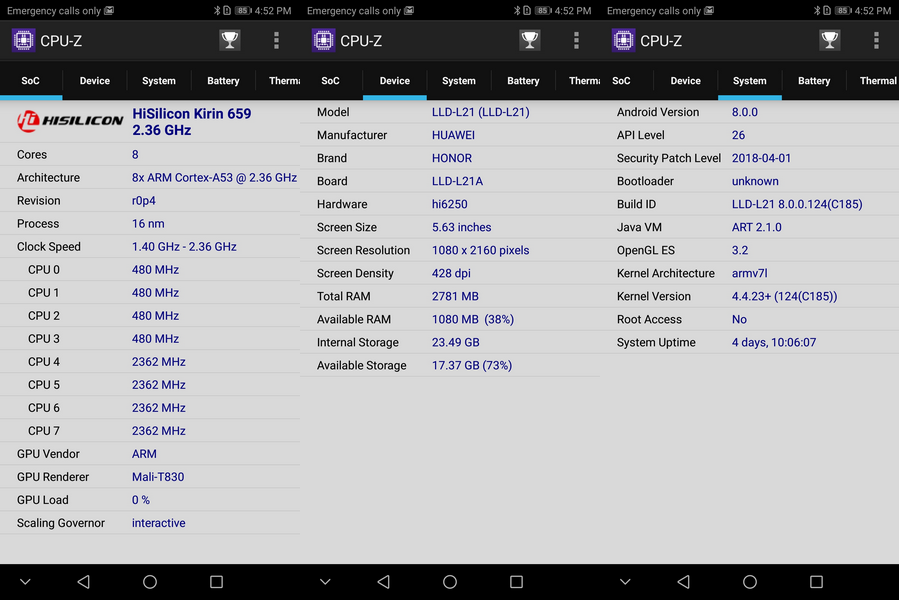
Task: Switch to System tab in middle screen
Action: click(459, 81)
